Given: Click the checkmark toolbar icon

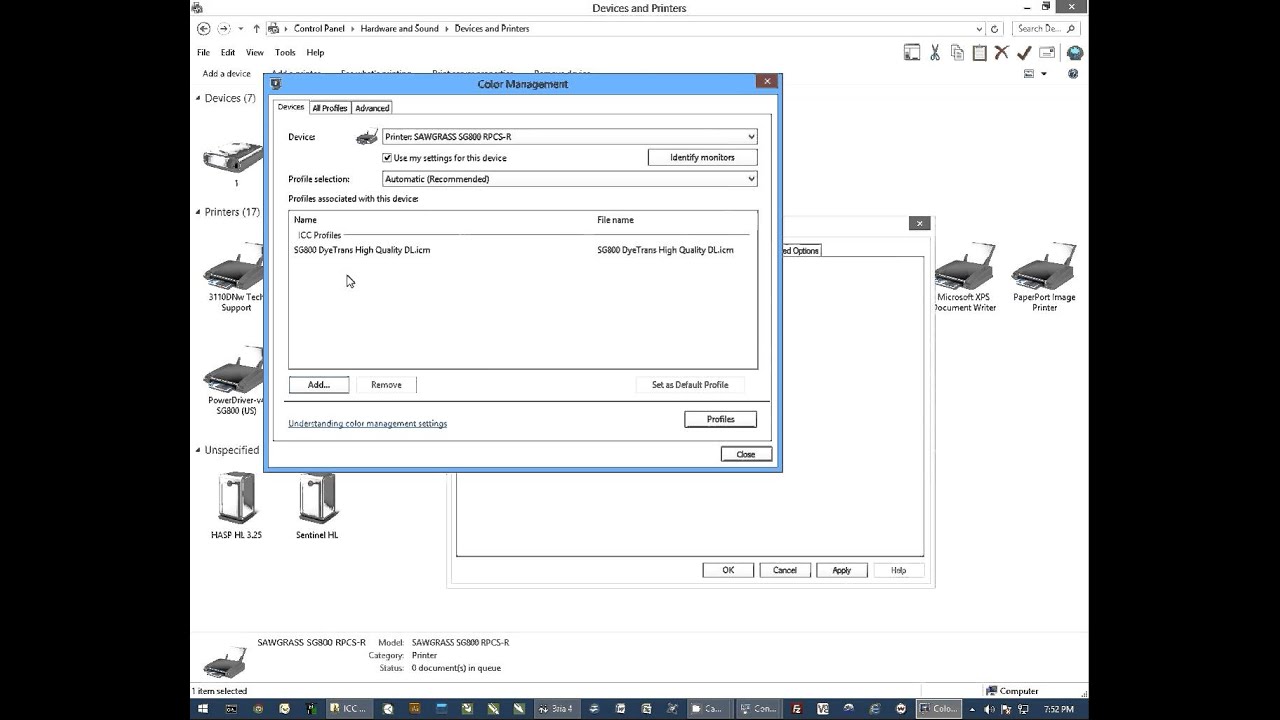Looking at the screenshot, I should pos(1024,53).
